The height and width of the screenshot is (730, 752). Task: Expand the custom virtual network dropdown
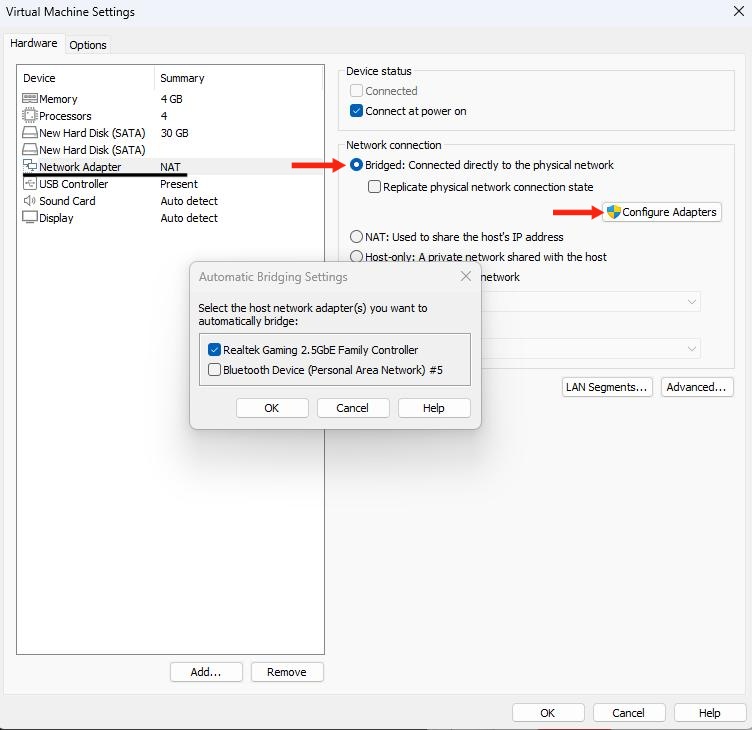(692, 301)
